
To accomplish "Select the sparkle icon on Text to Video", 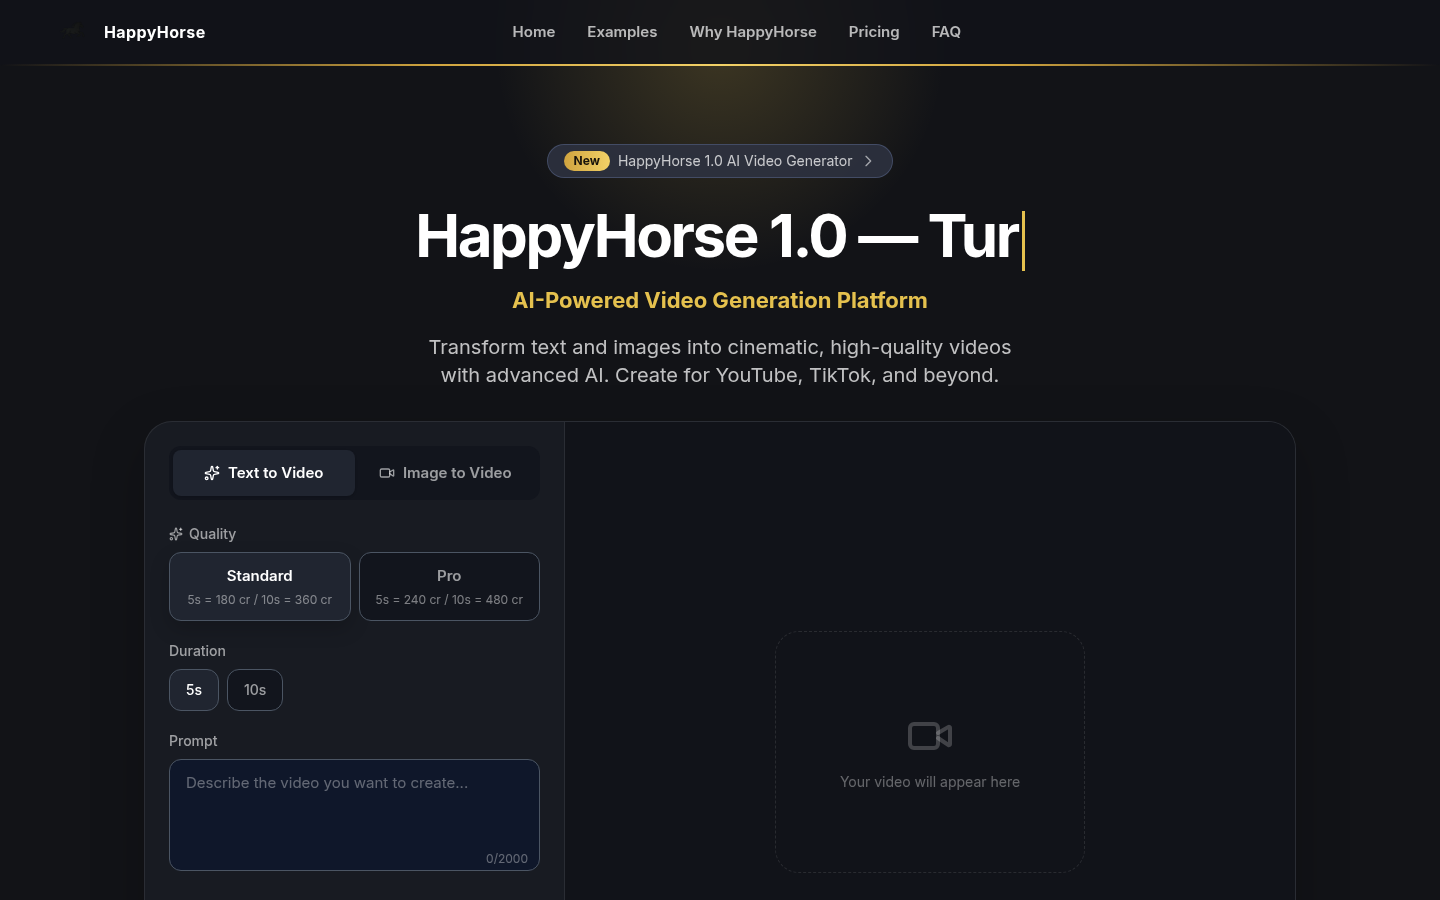I will [x=212, y=472].
